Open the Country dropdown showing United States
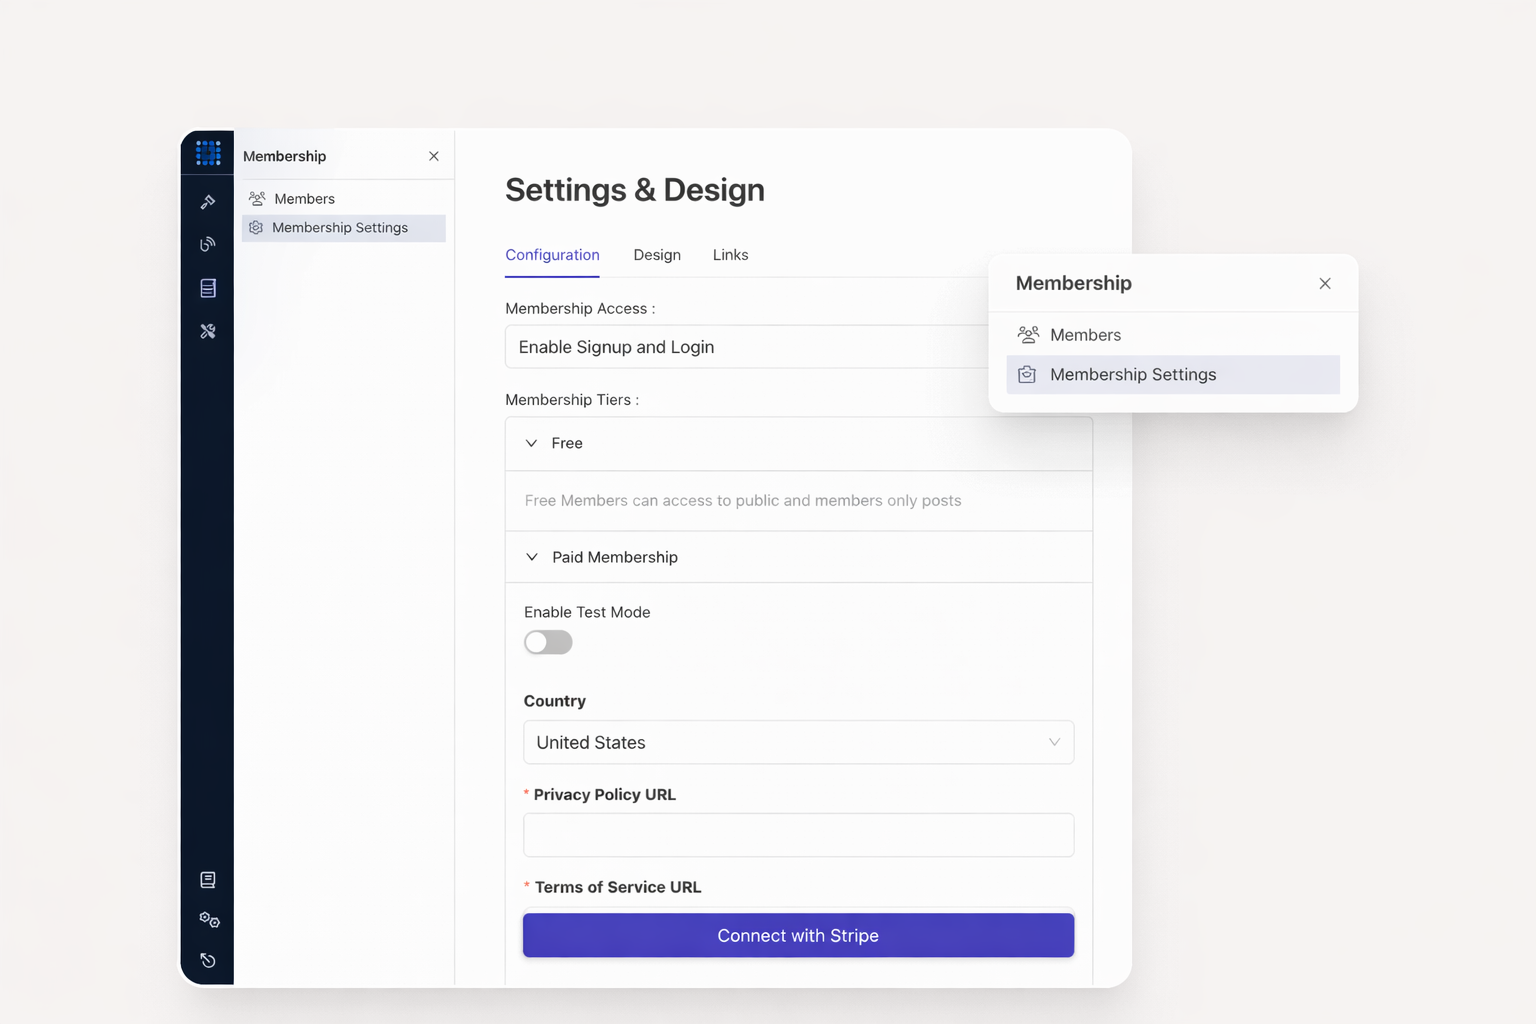Viewport: 1536px width, 1024px height. (x=798, y=742)
